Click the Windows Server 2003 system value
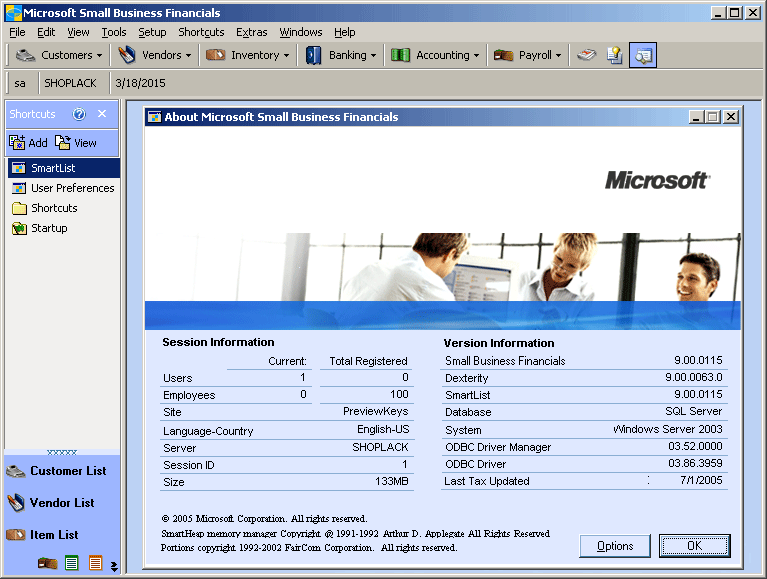Viewport: 767px width, 579px height. coord(668,429)
